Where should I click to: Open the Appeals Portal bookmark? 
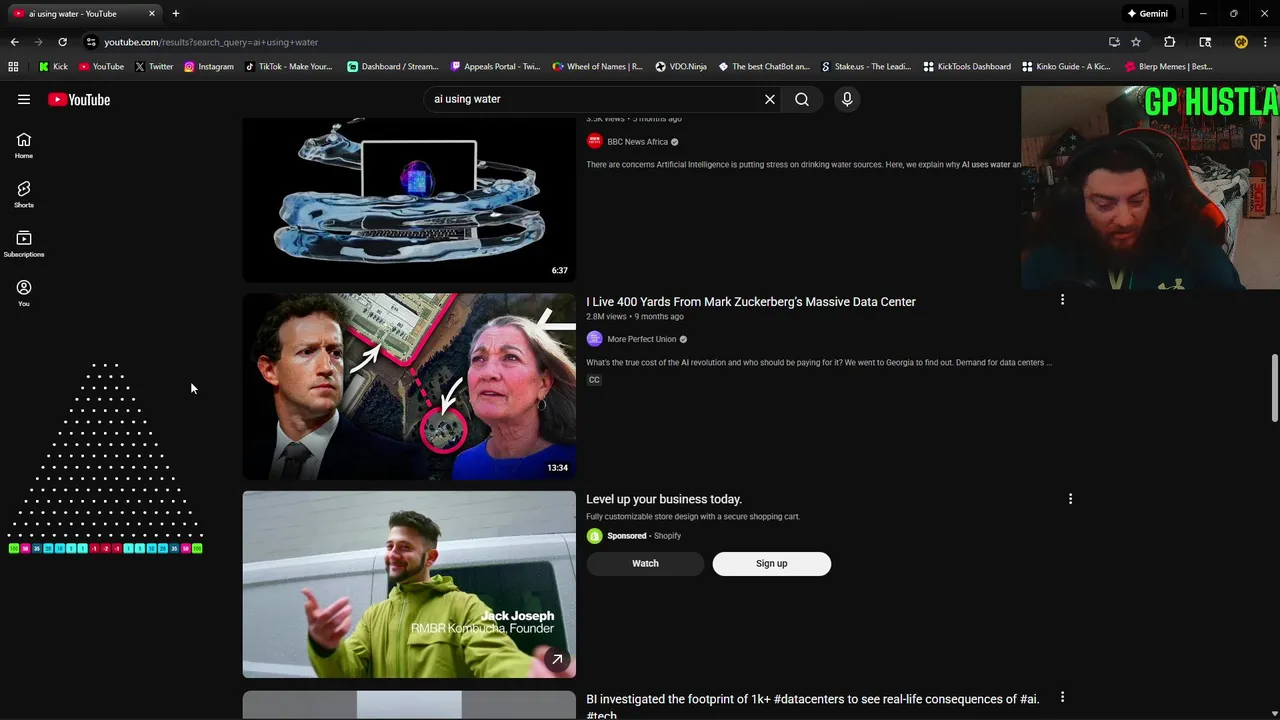click(496, 67)
